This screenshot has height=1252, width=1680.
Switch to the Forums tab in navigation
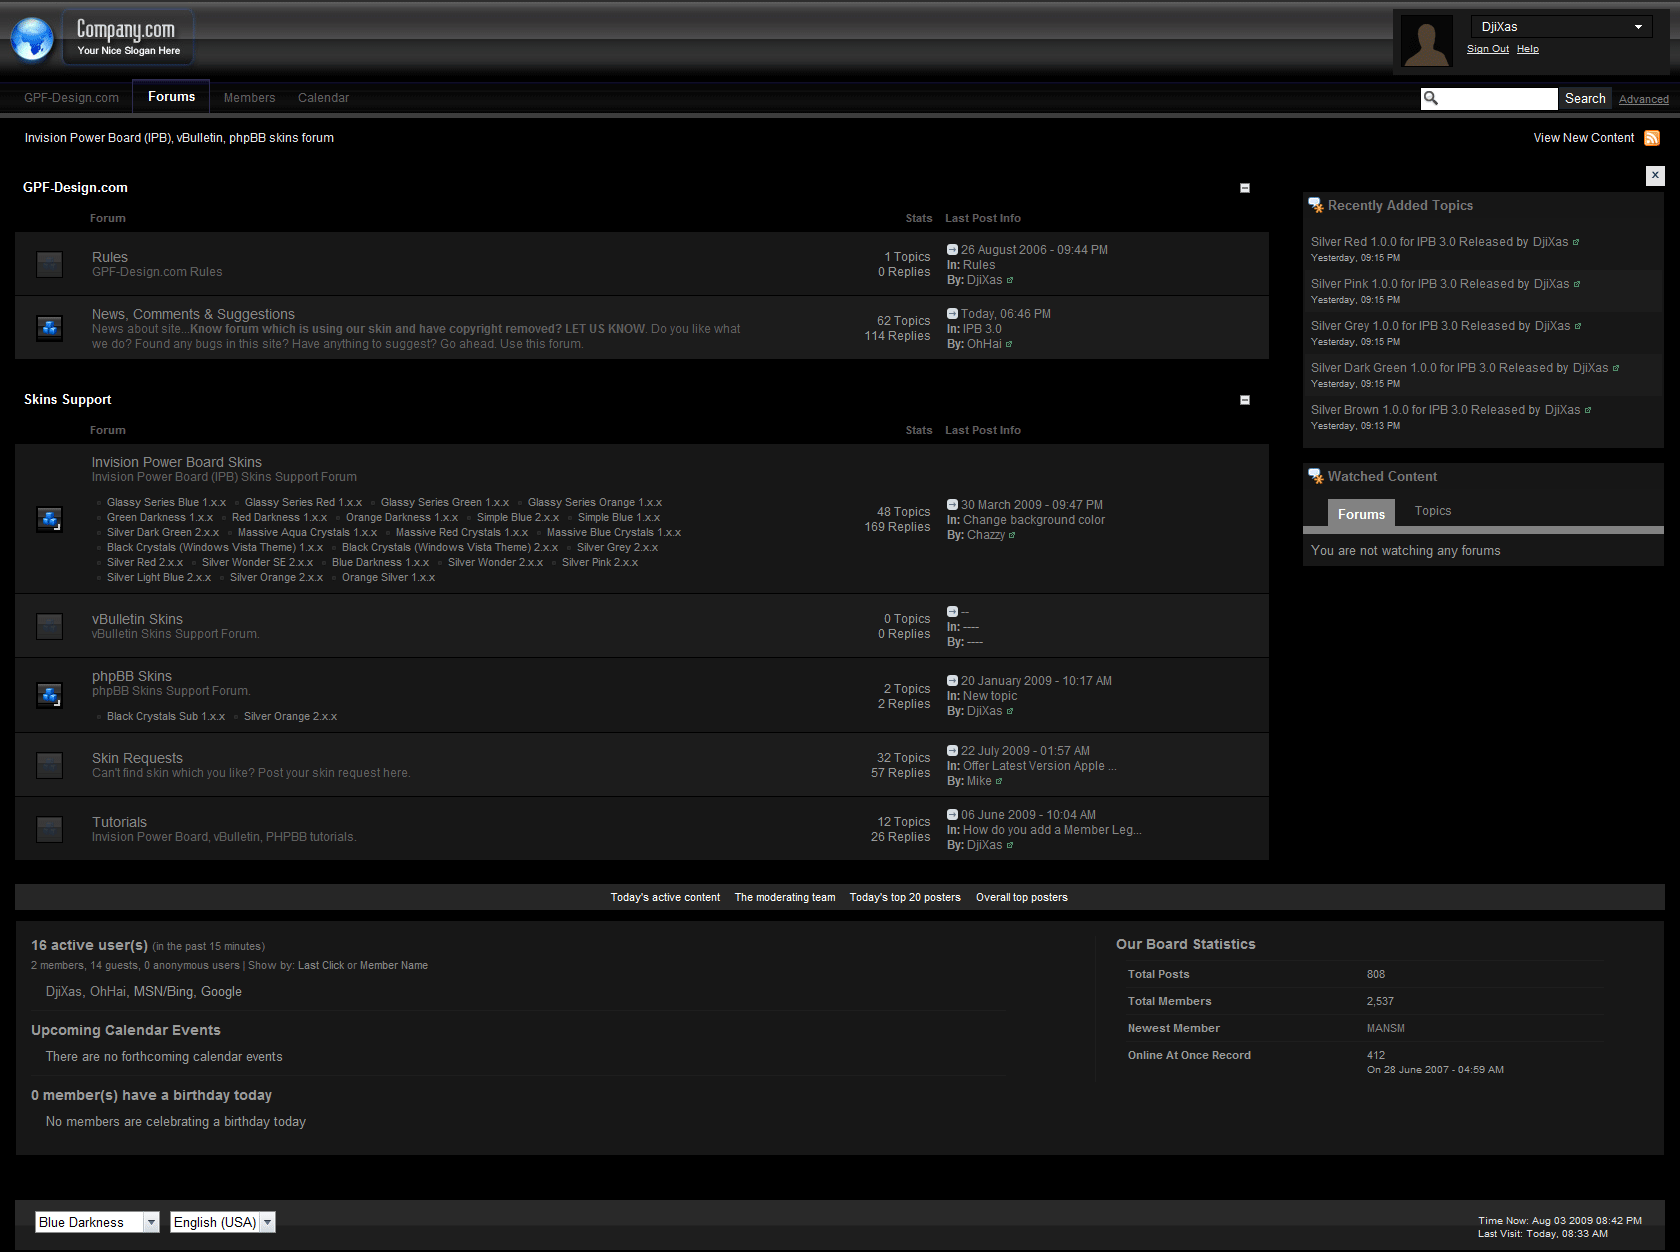point(171,97)
